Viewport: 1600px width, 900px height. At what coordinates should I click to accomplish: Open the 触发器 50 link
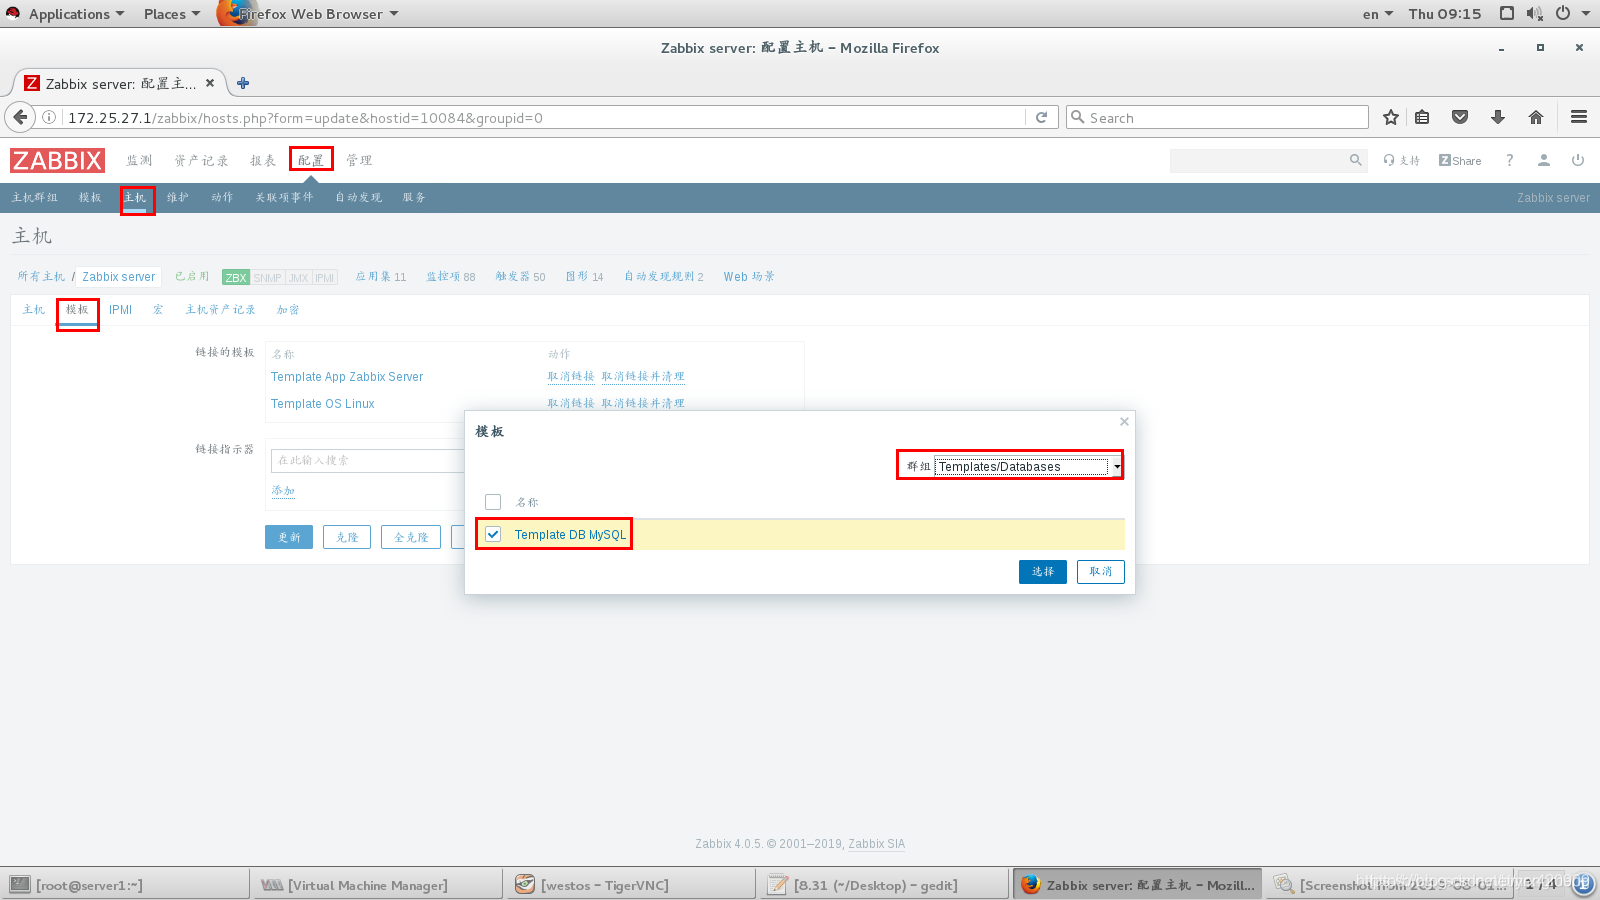pos(521,277)
